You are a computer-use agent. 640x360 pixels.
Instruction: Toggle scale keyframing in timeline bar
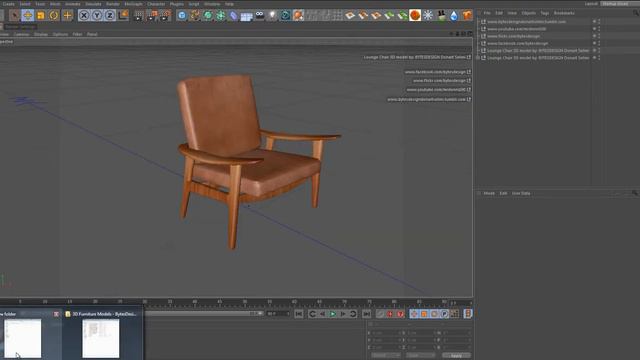point(424,313)
